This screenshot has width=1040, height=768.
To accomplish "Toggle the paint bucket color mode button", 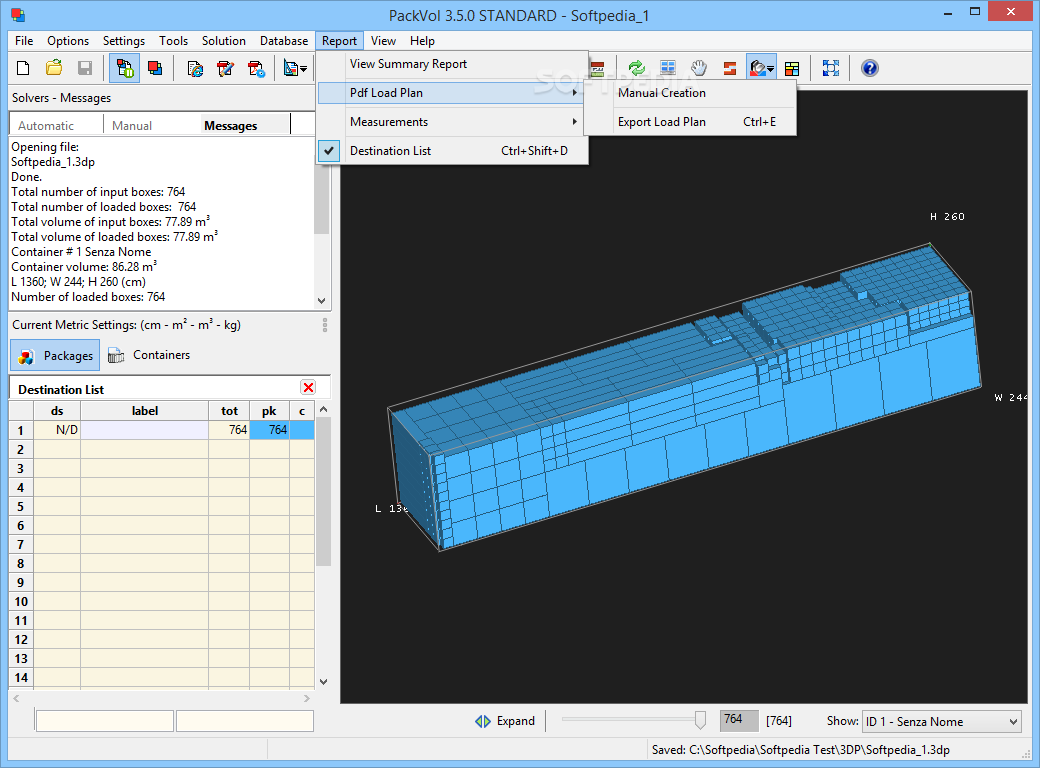I will click(x=759, y=68).
